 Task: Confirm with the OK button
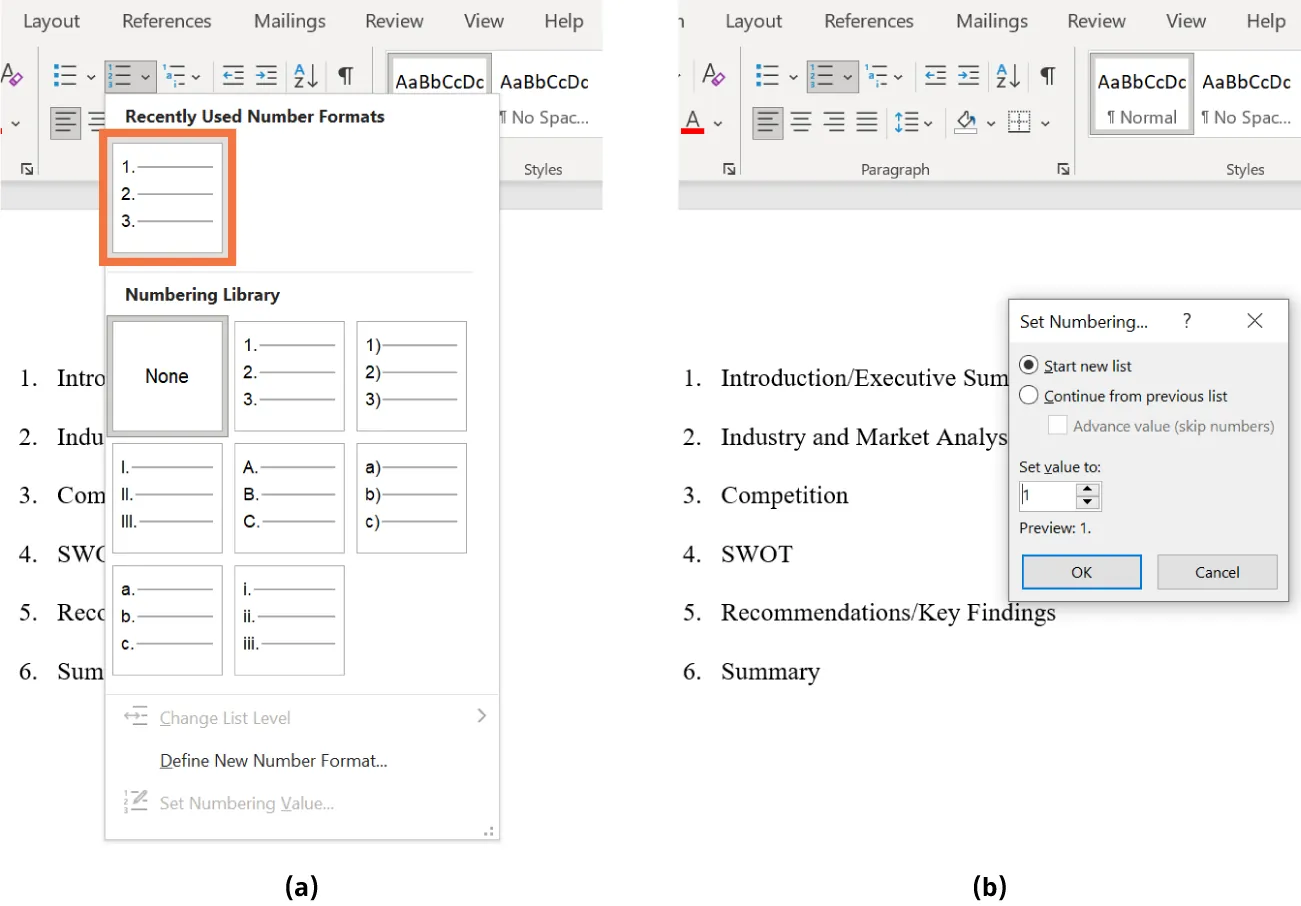pos(1081,572)
